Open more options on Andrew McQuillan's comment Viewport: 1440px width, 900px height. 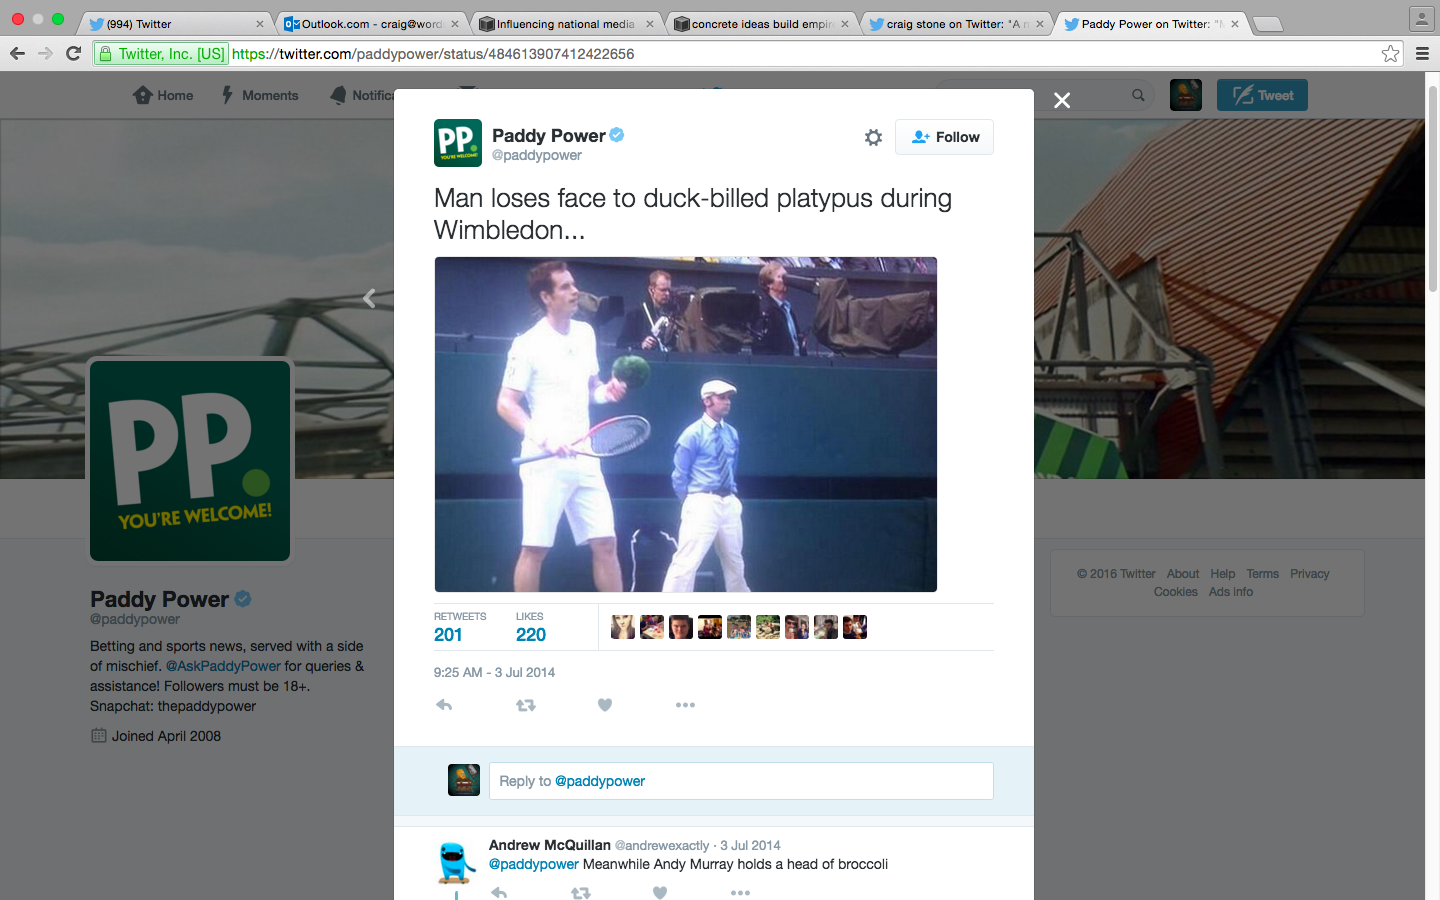740,892
